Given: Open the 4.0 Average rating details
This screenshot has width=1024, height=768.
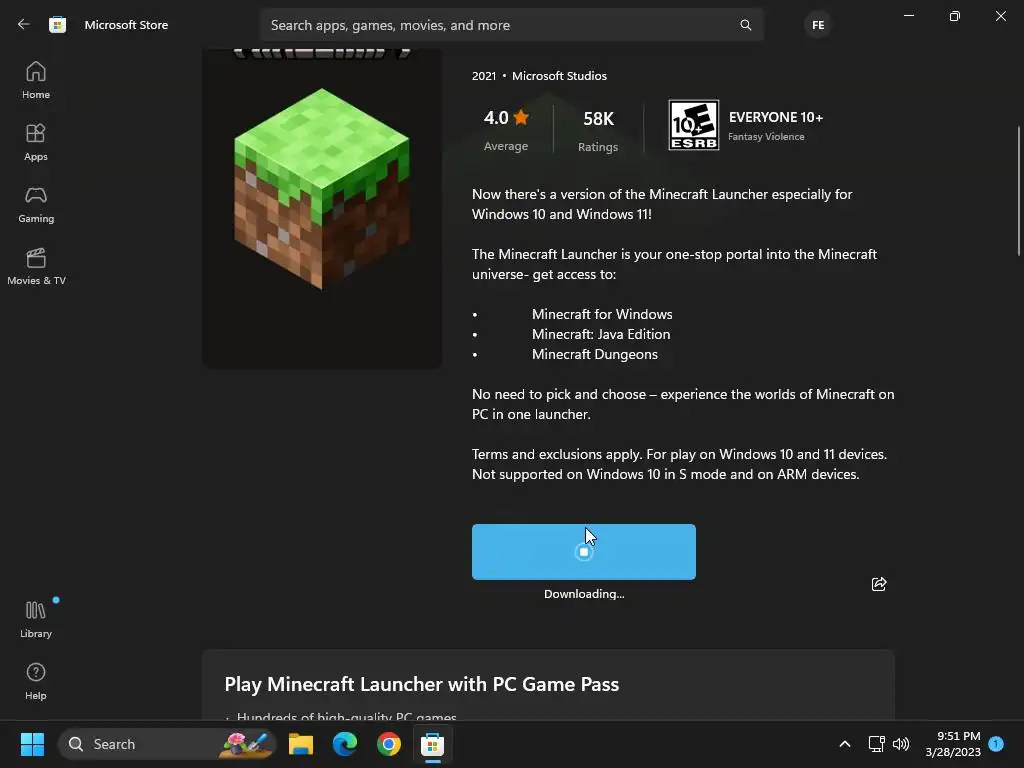Looking at the screenshot, I should (506, 129).
